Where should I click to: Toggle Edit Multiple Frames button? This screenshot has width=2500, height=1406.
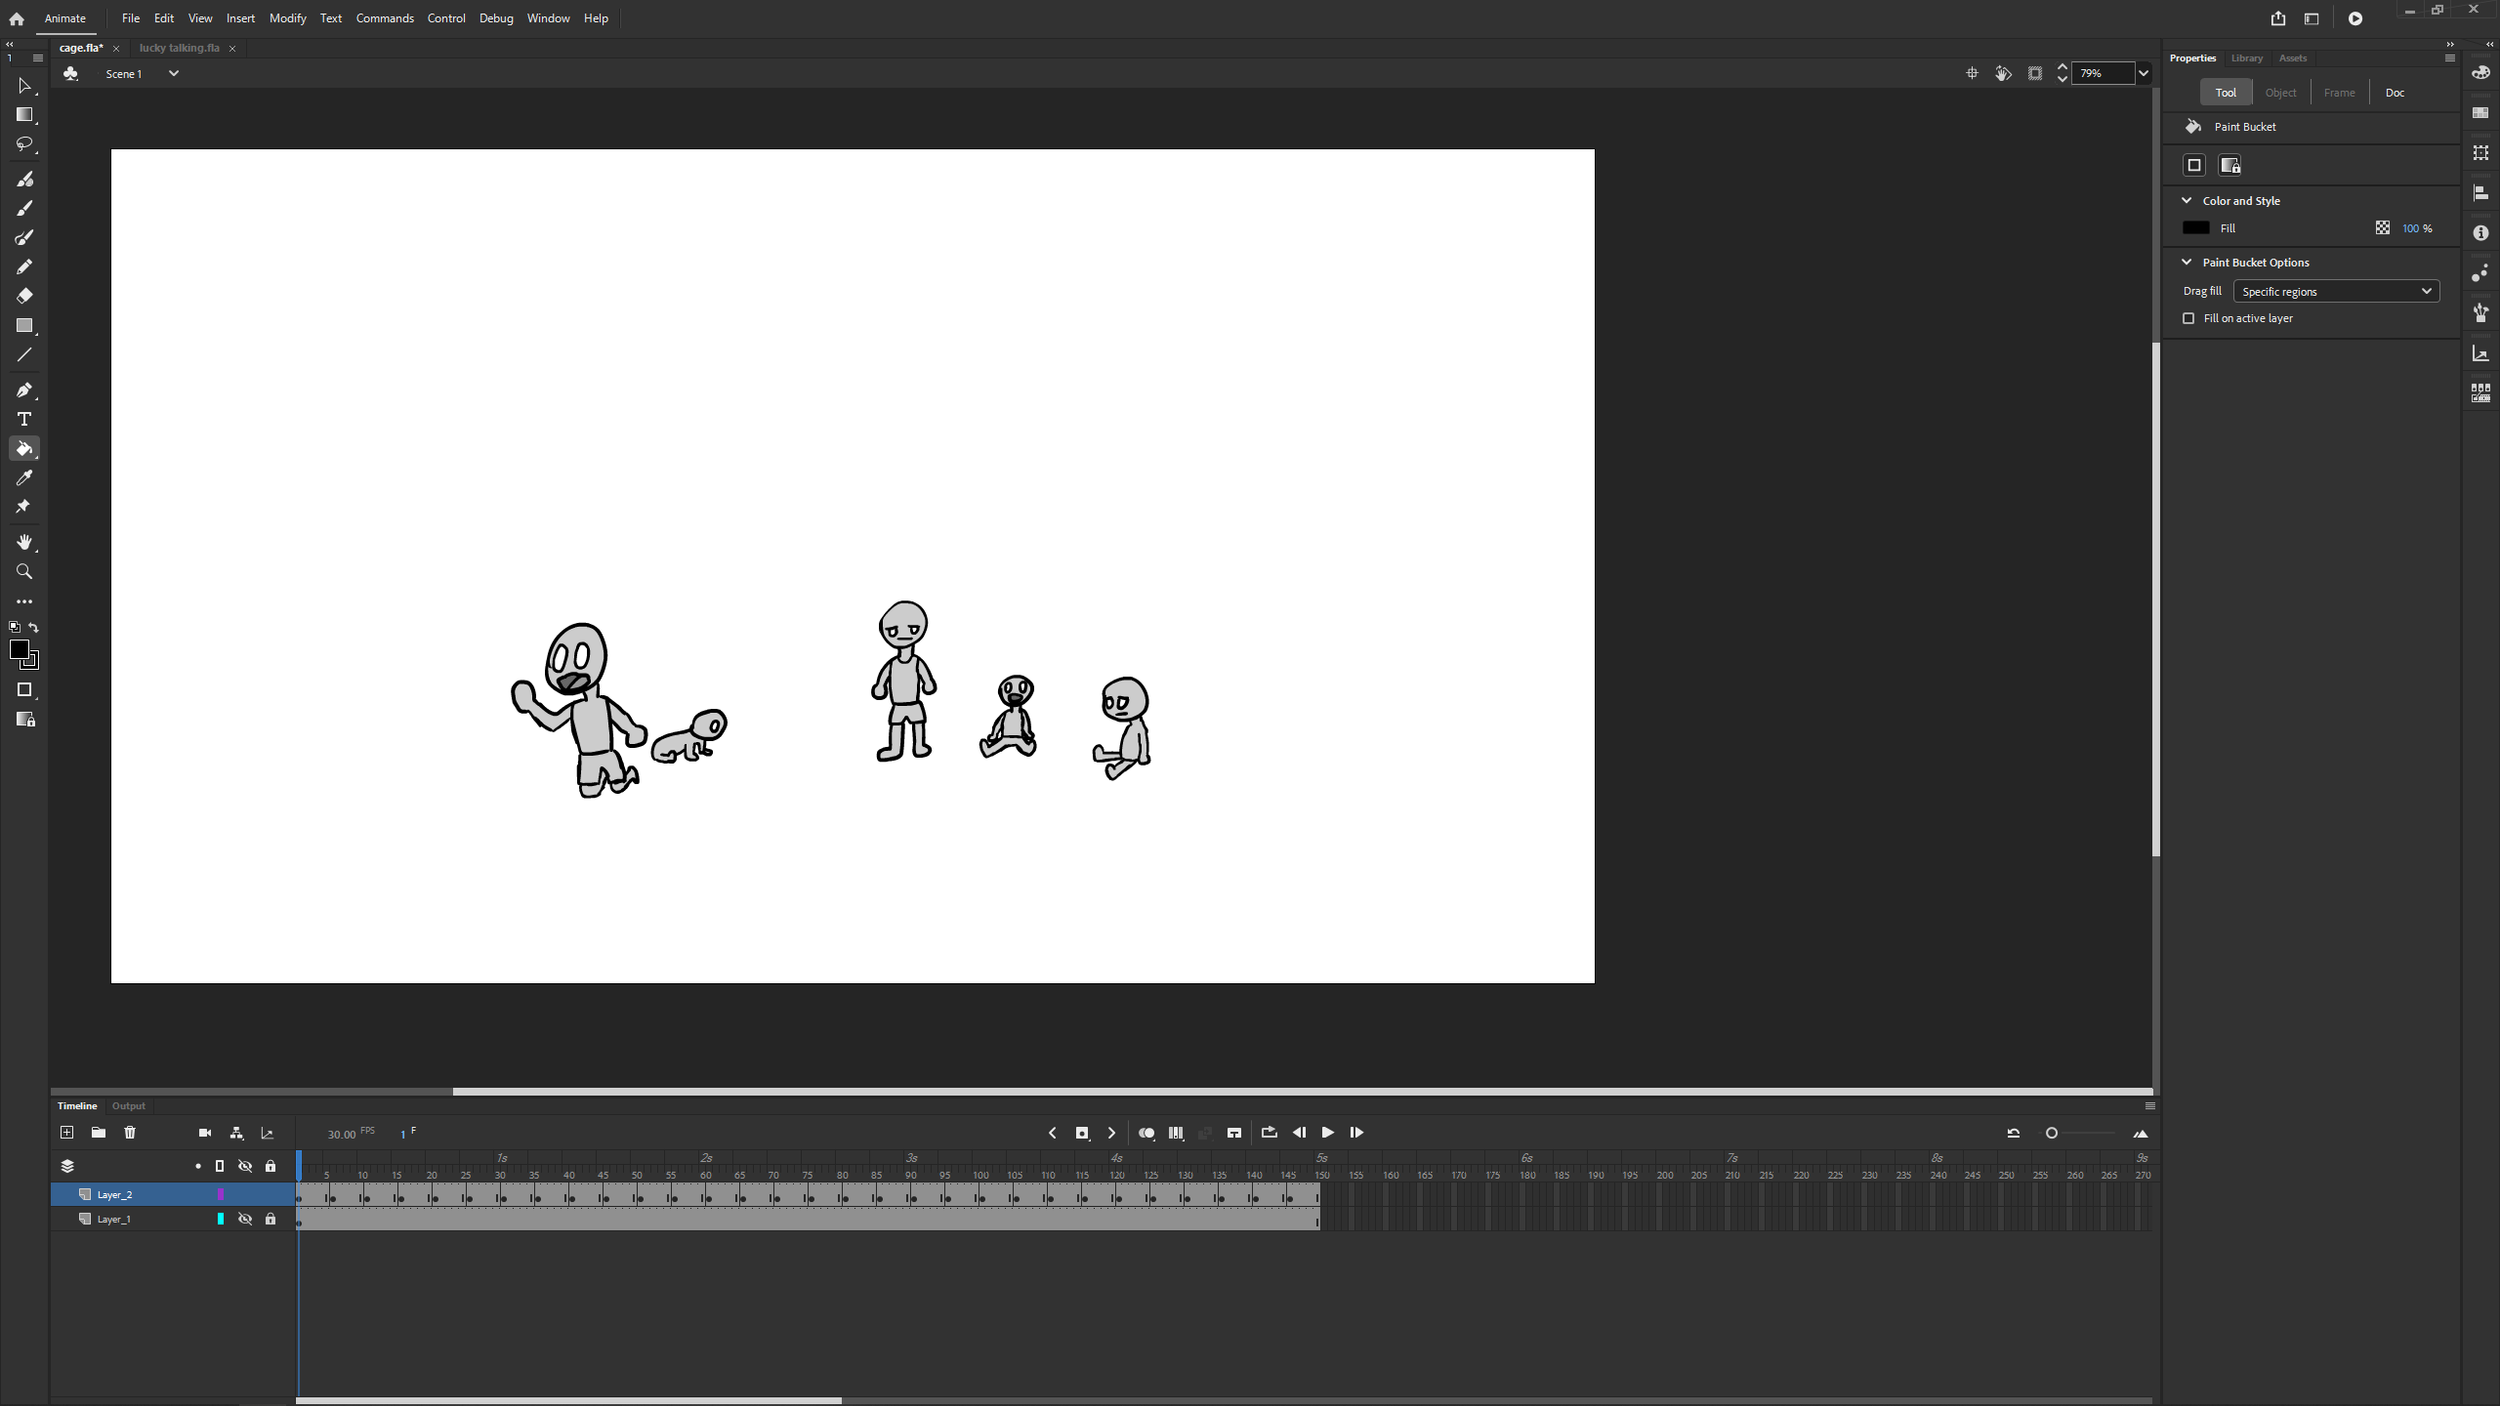[1177, 1133]
